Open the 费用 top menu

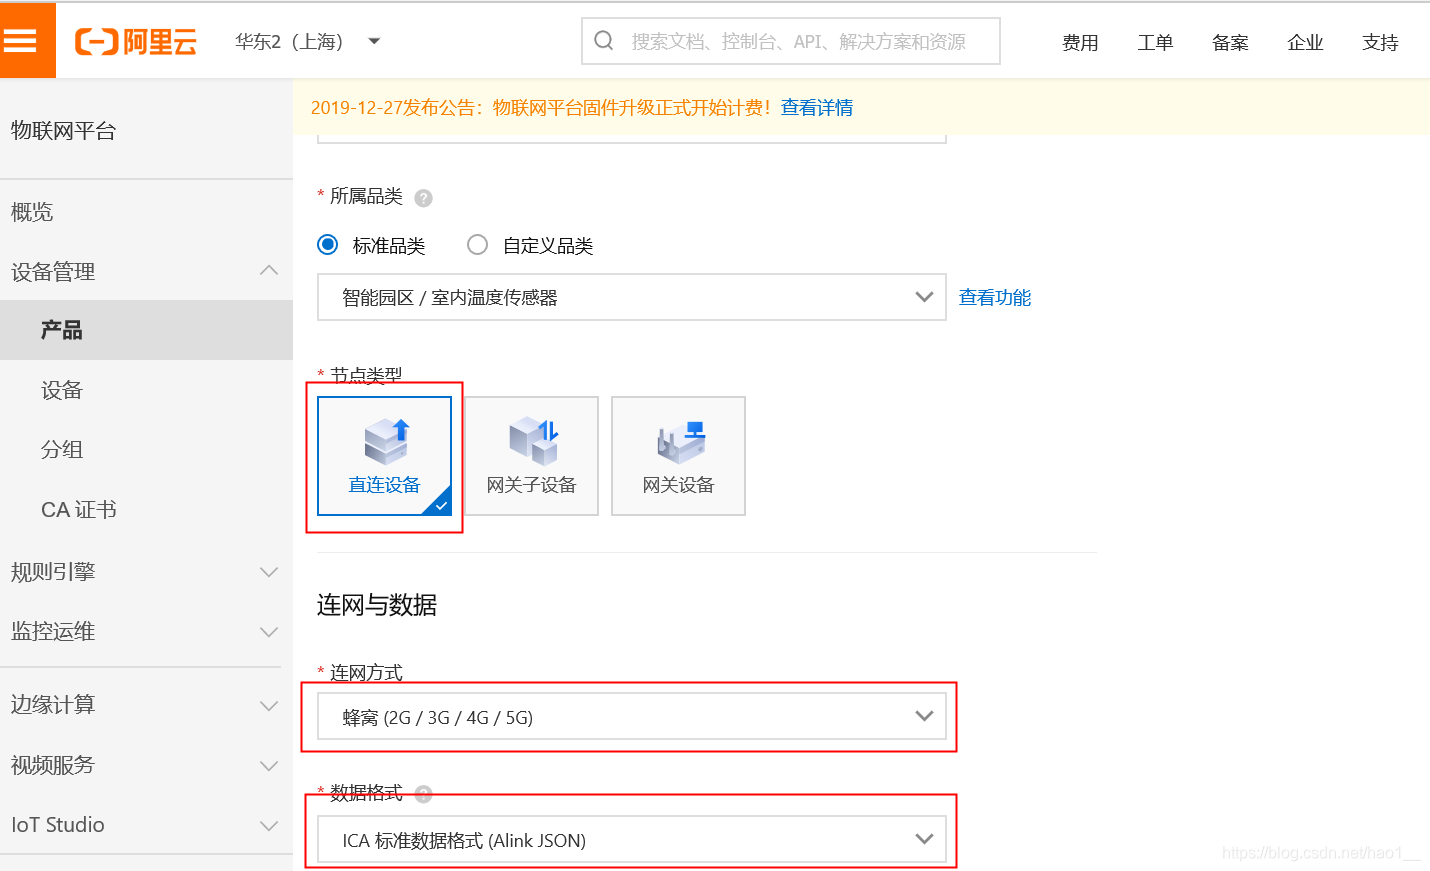[x=1080, y=42]
